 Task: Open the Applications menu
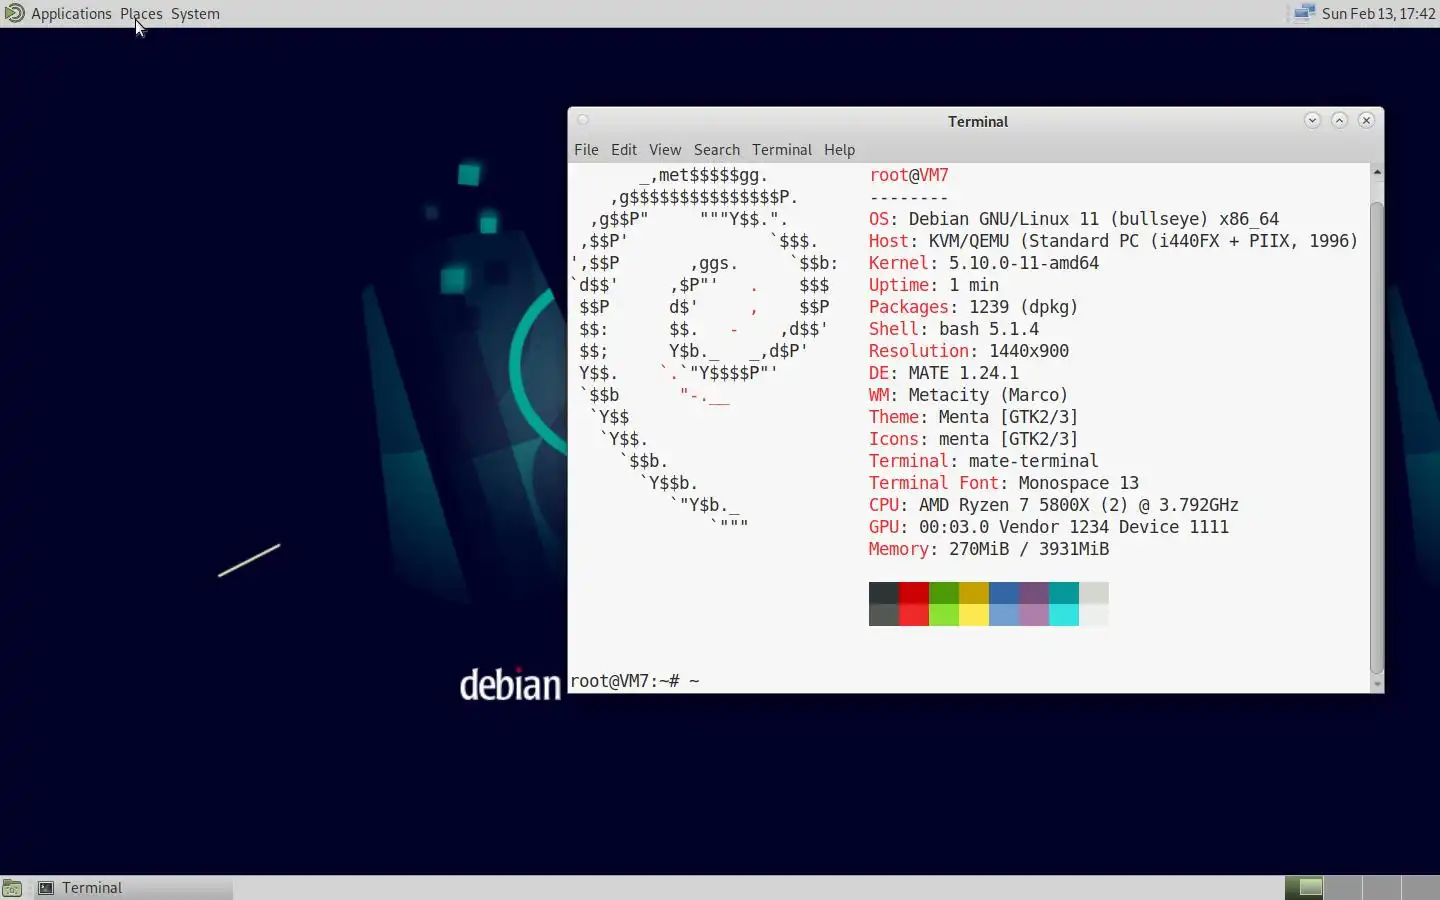[71, 14]
